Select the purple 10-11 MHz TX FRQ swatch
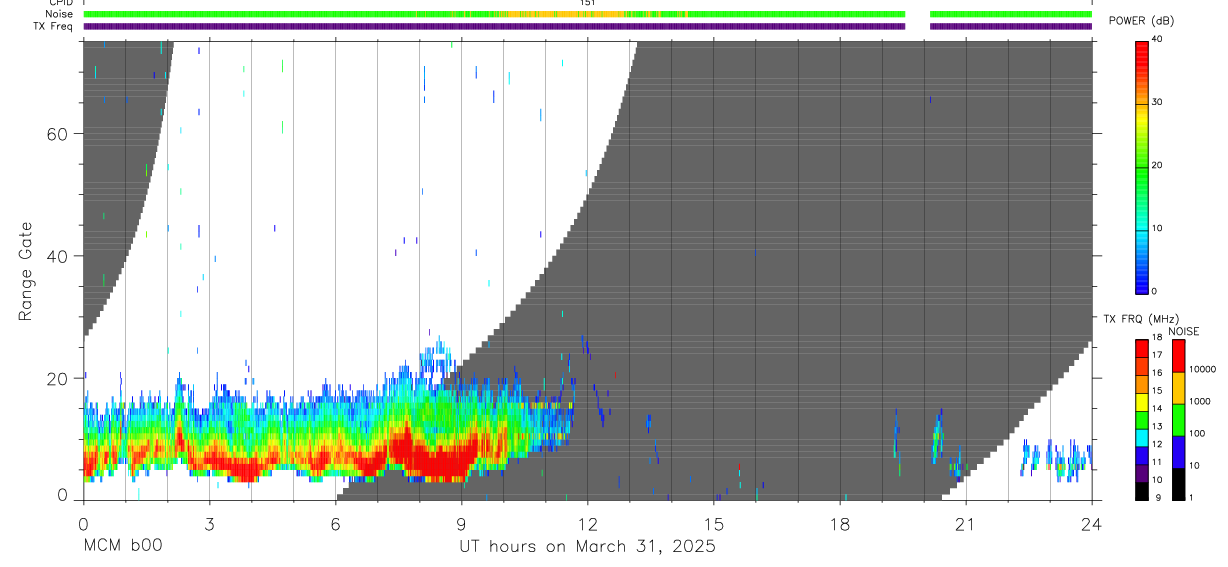 [x=1141, y=472]
